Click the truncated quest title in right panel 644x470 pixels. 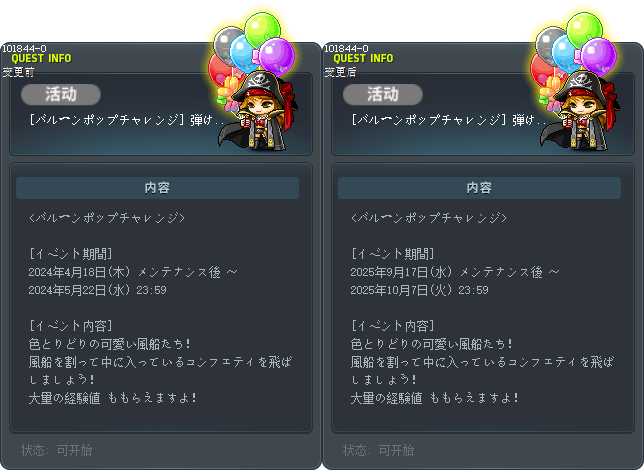point(449,120)
